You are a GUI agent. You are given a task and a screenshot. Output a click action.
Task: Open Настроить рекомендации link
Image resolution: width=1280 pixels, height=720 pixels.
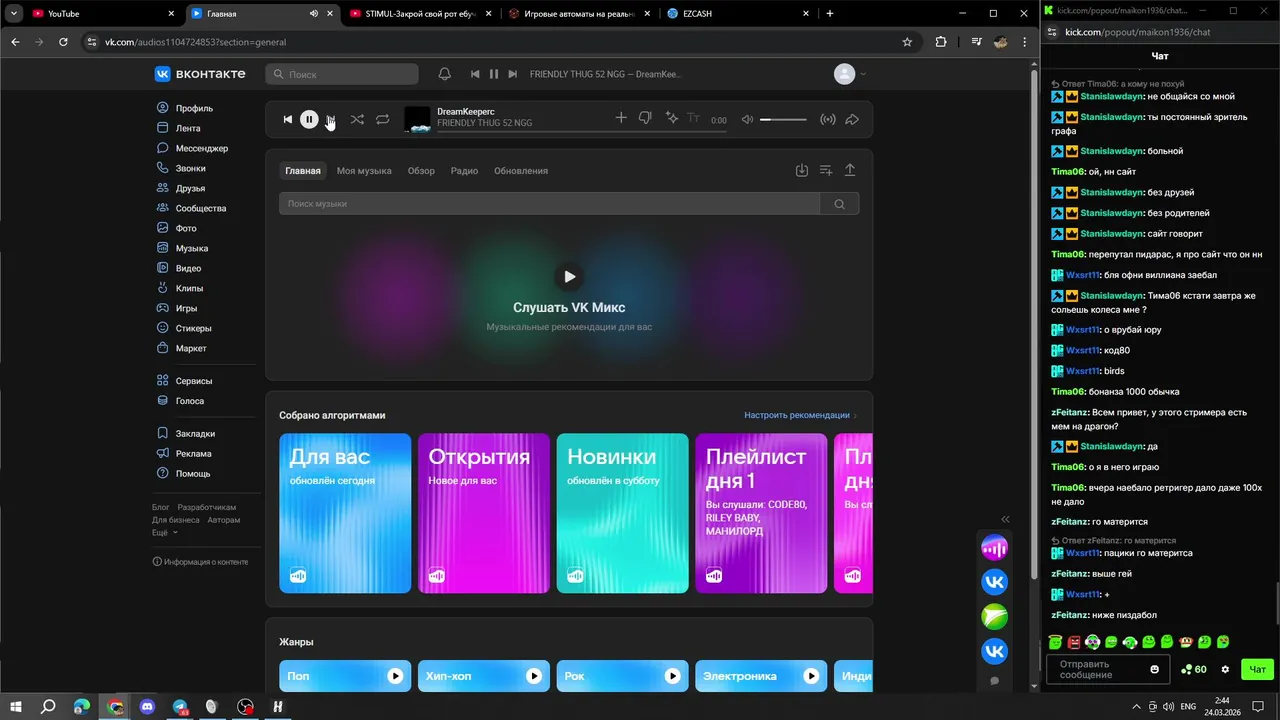[x=797, y=415]
